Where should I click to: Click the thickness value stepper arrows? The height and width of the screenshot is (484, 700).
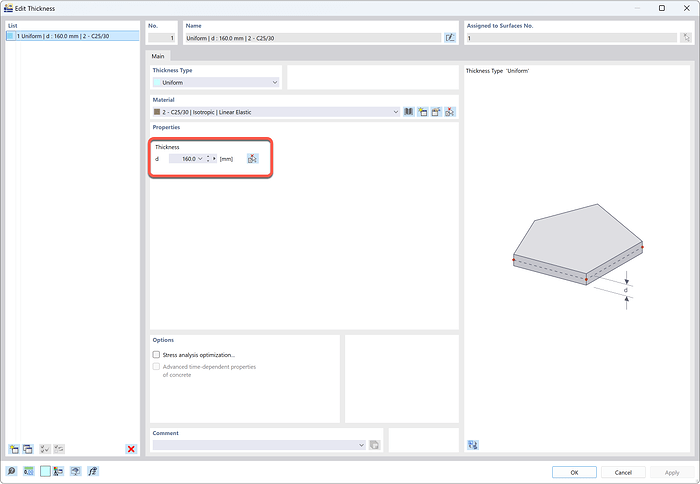coord(208,159)
